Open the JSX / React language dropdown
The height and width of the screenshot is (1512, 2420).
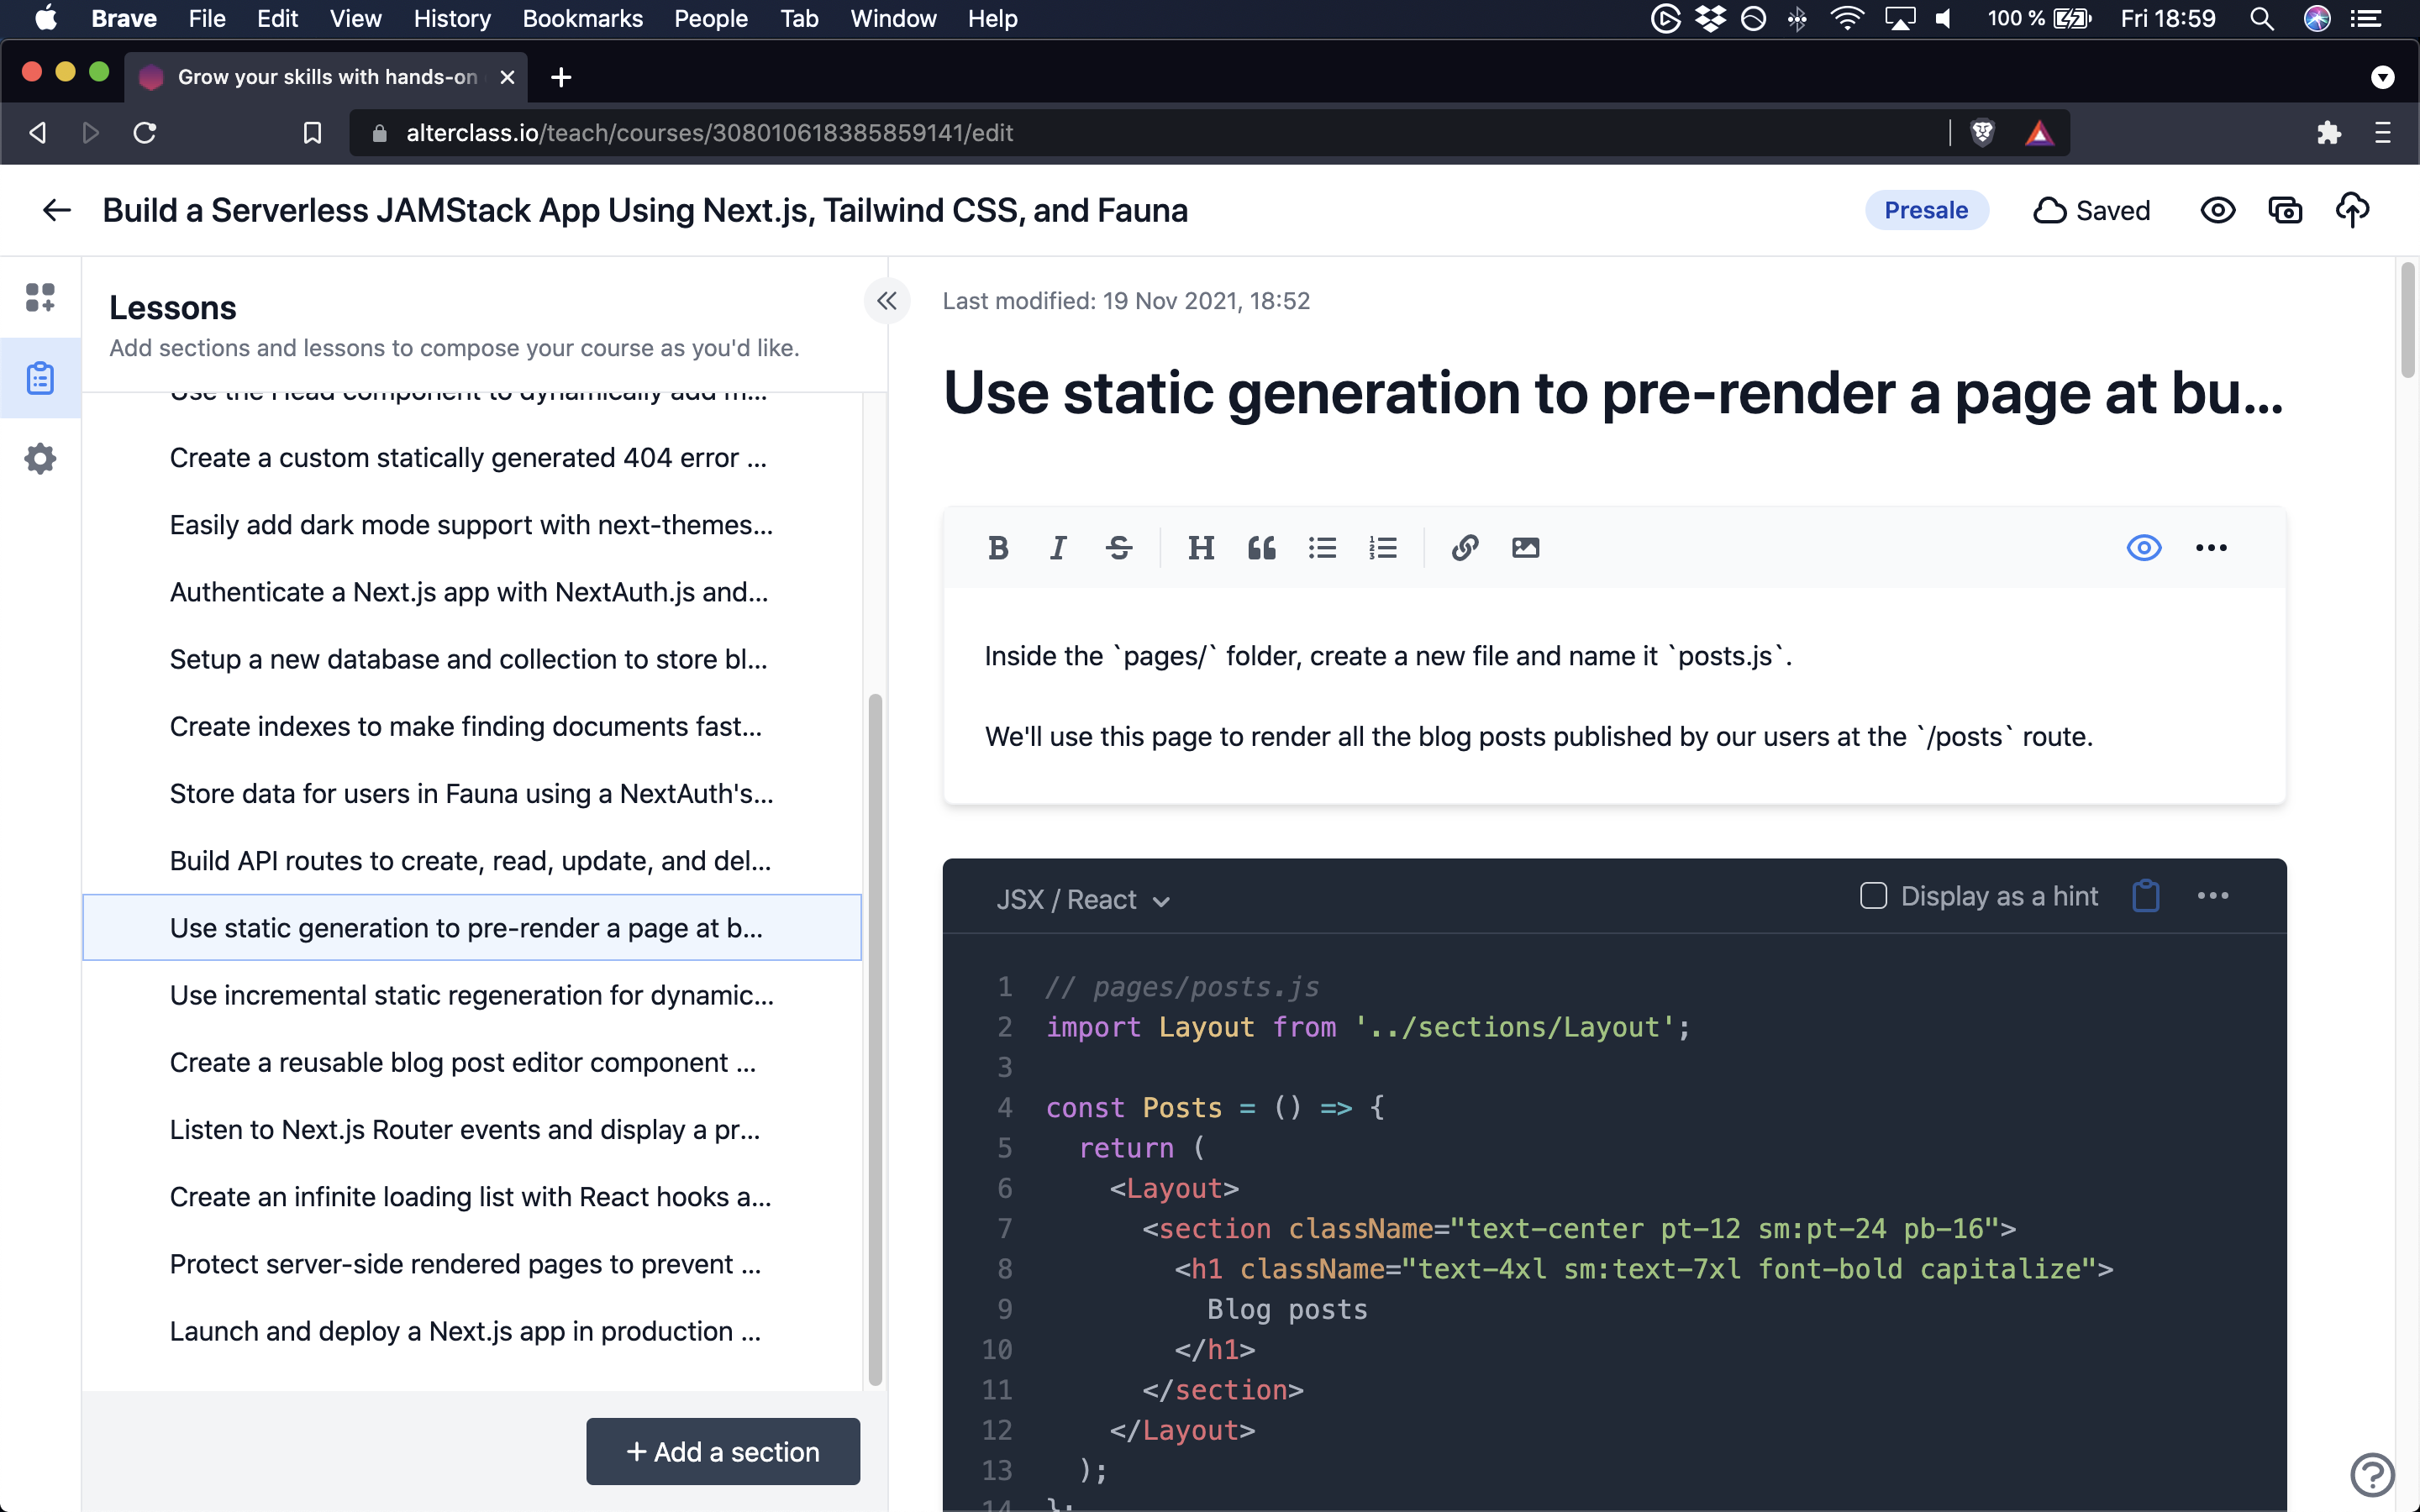(1083, 900)
